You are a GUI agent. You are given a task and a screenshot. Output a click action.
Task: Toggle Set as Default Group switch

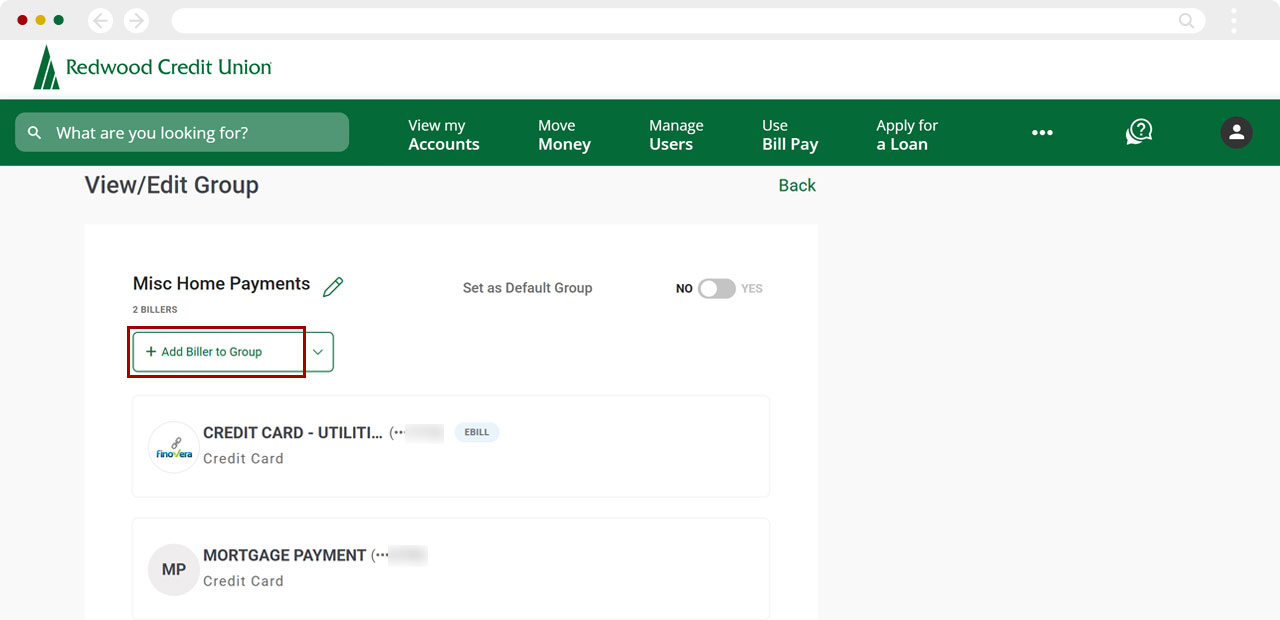[x=716, y=288]
